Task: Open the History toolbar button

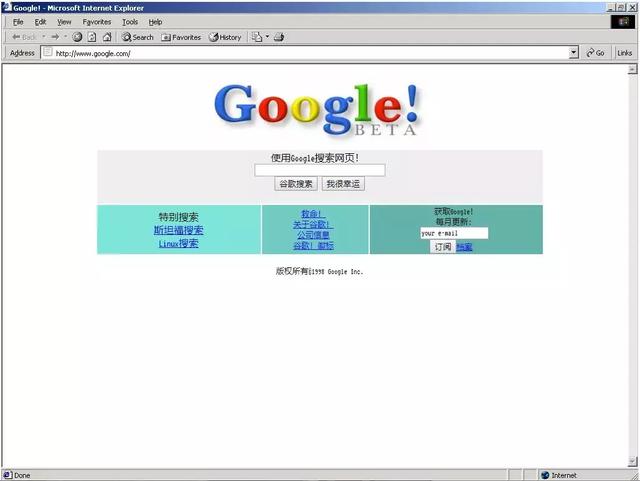Action: [x=225, y=37]
